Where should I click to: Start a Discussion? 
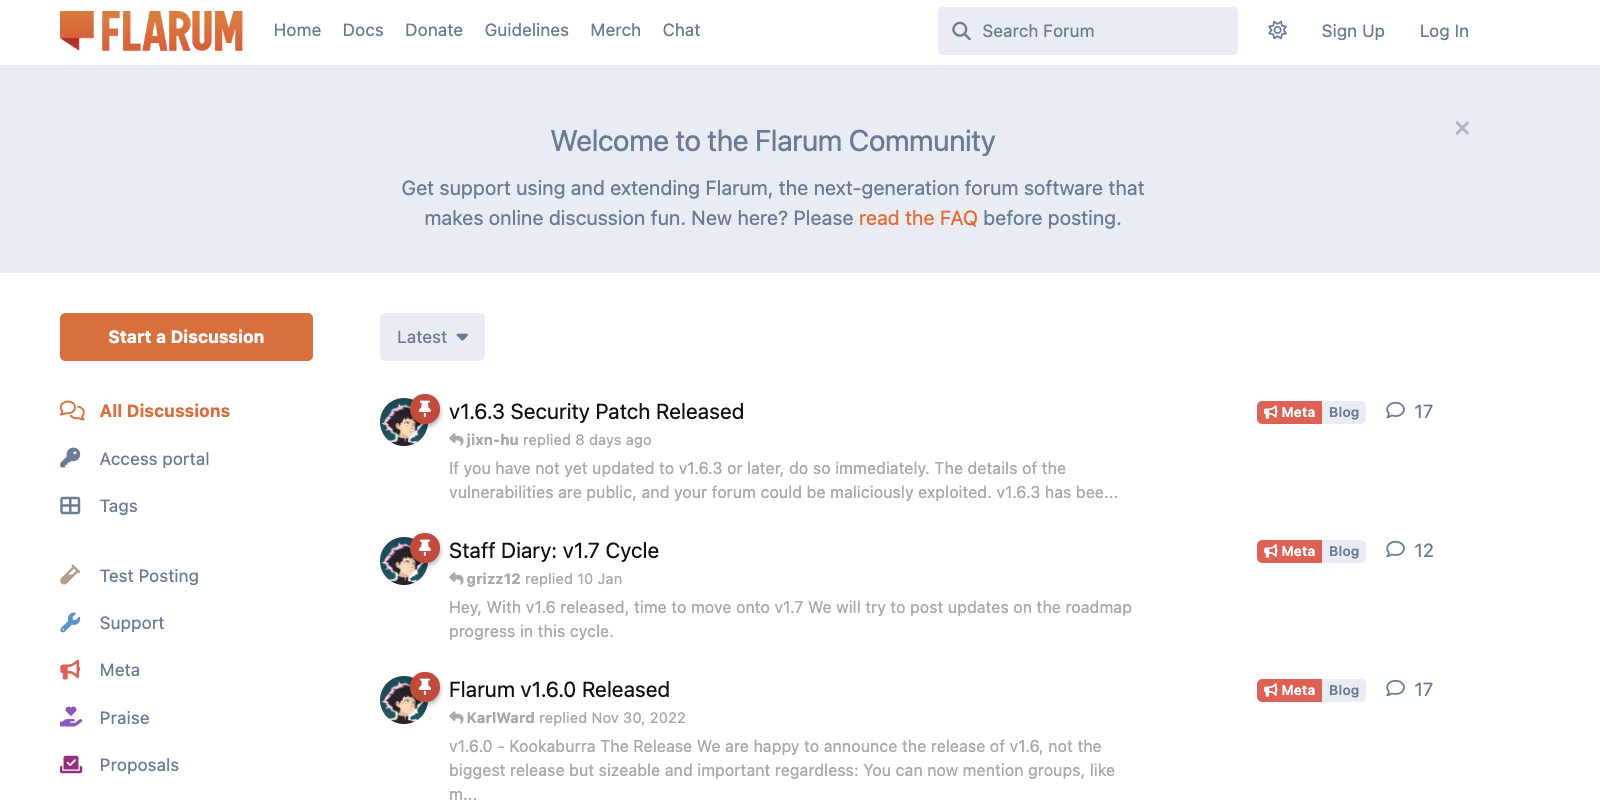186,337
